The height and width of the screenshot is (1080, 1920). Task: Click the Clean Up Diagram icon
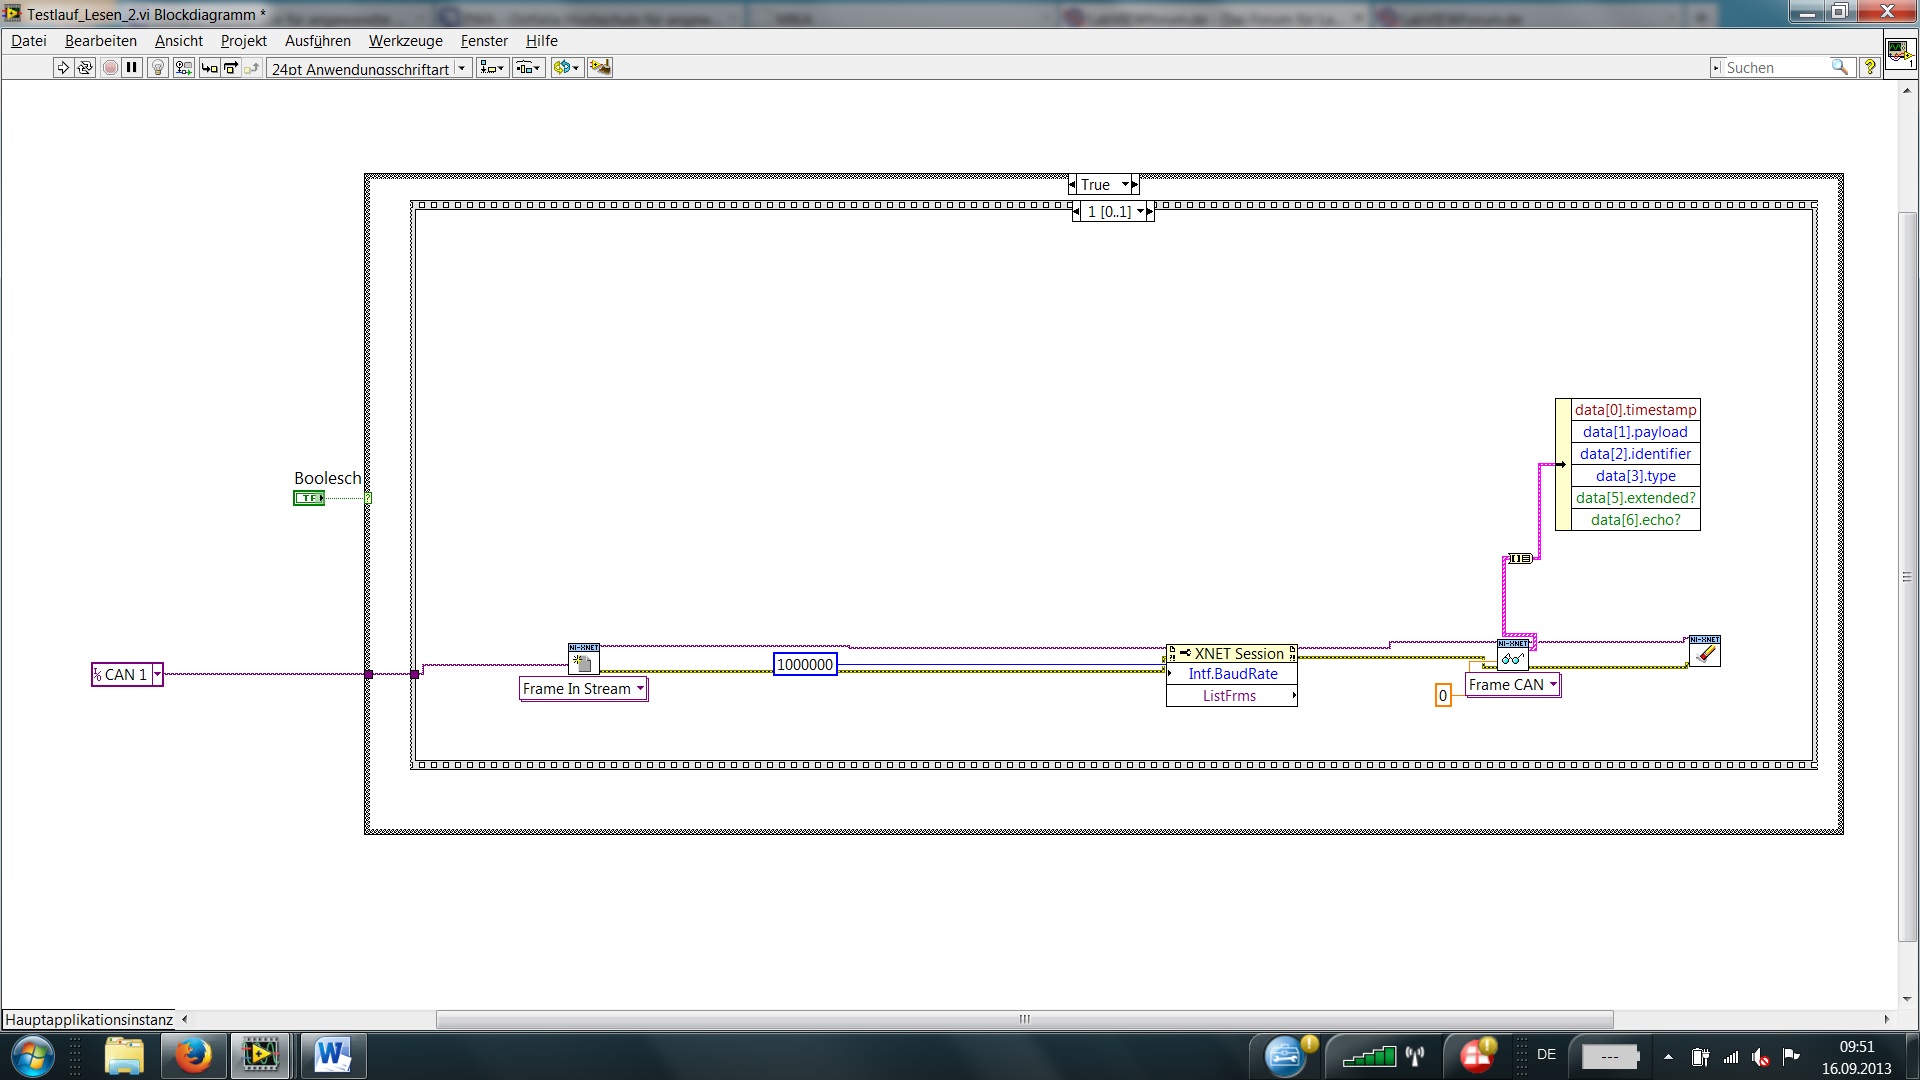point(600,68)
